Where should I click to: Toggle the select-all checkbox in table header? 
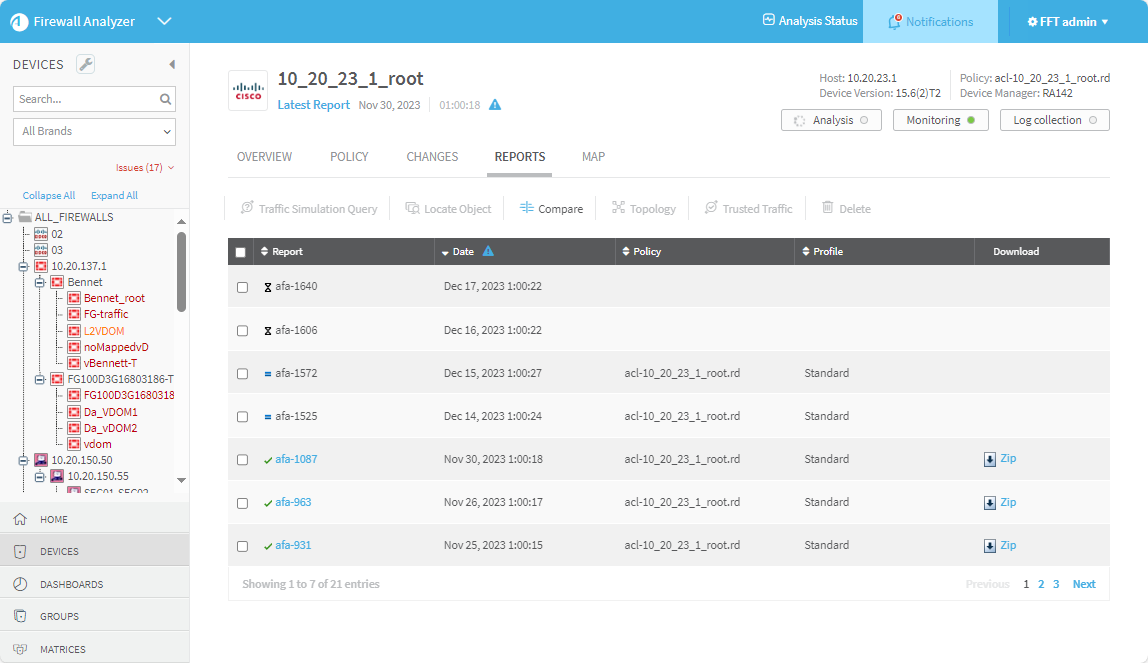(x=240, y=253)
